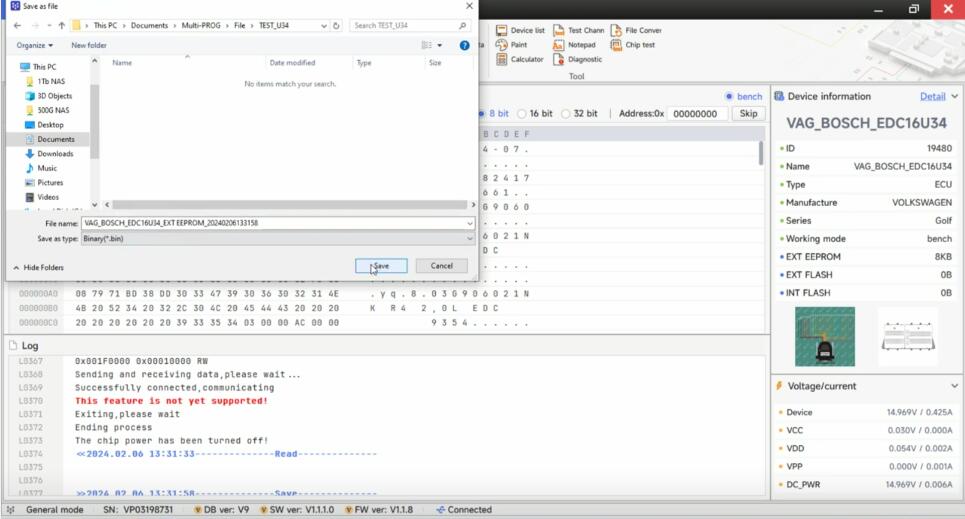Open 3D Objects in the folder tree

tap(48, 96)
